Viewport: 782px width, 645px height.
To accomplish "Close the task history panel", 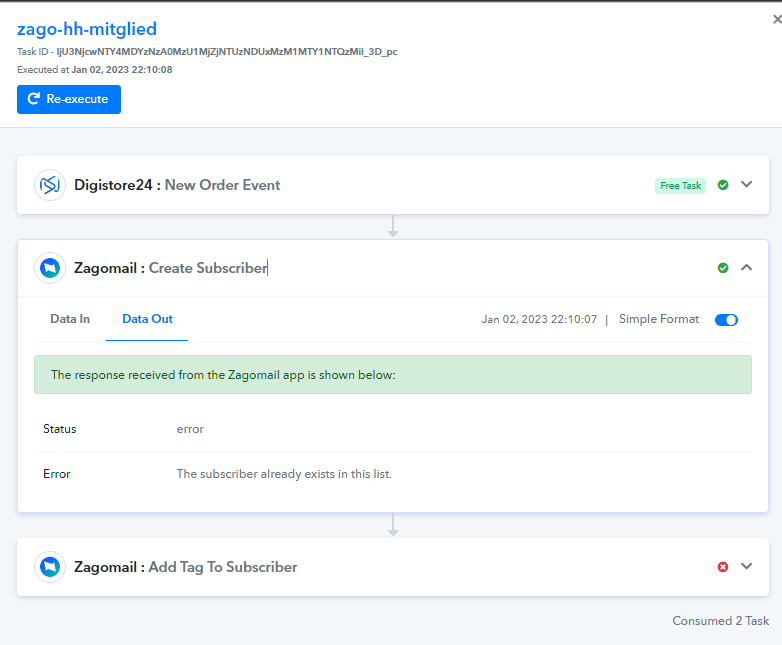I will point(777,19).
